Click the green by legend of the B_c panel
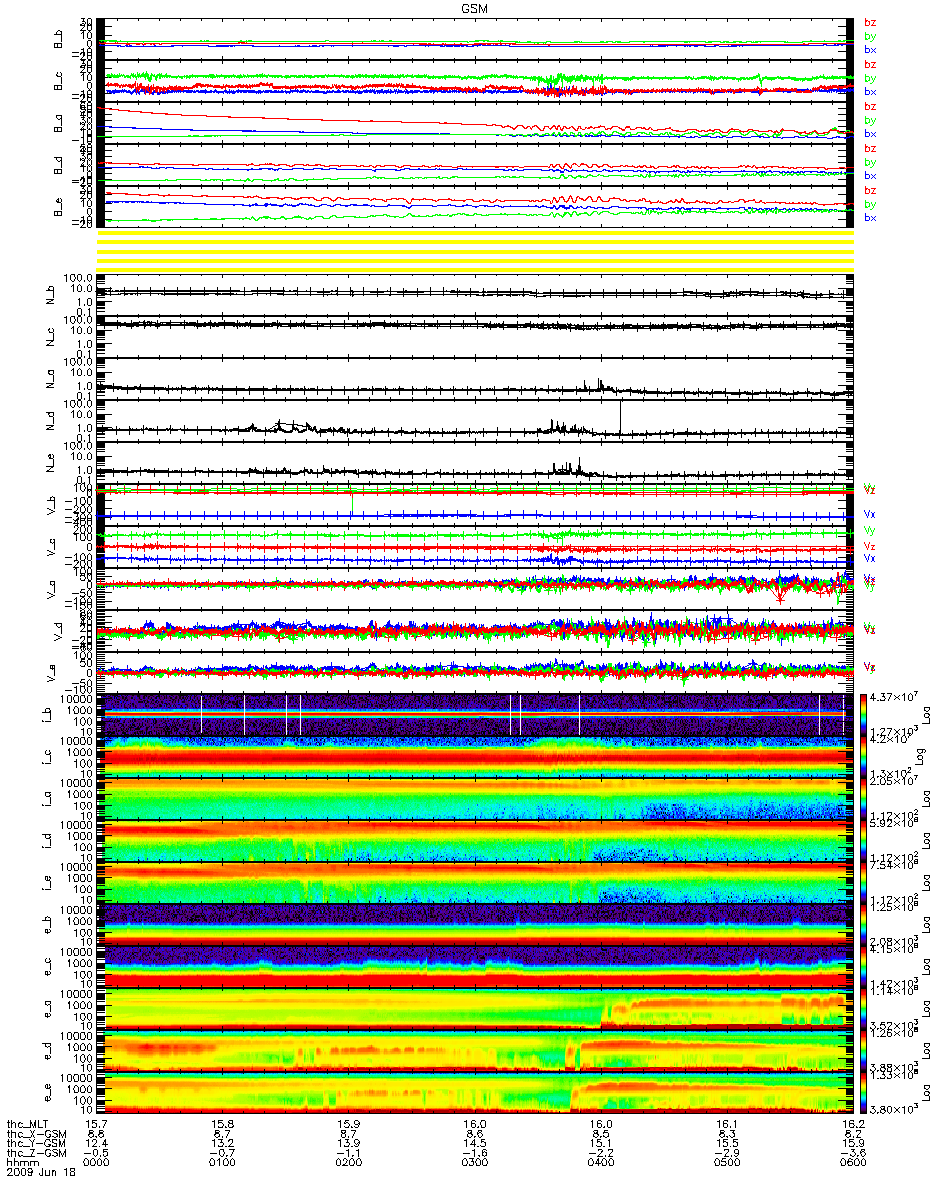This screenshot has height=1200, width=930. pos(870,78)
